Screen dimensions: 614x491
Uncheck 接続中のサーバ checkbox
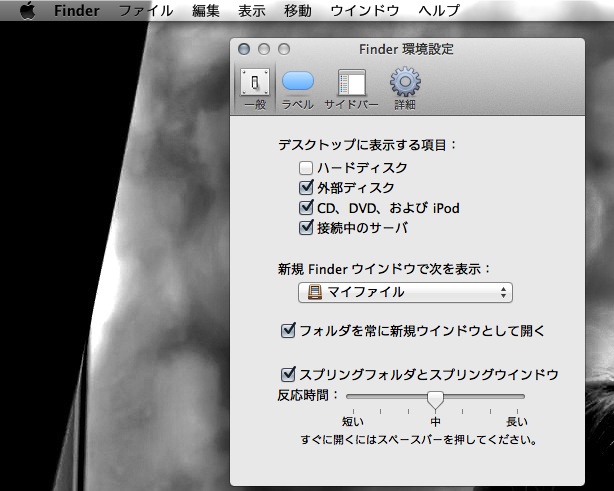[306, 227]
